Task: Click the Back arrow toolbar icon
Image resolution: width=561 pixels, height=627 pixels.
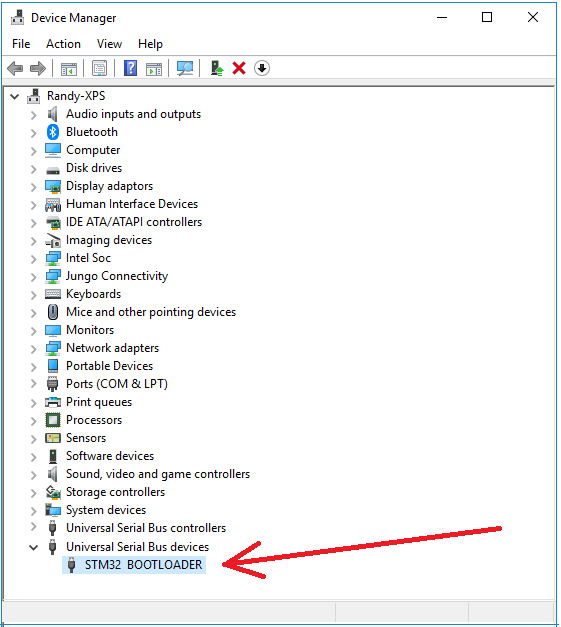Action: coord(15,68)
